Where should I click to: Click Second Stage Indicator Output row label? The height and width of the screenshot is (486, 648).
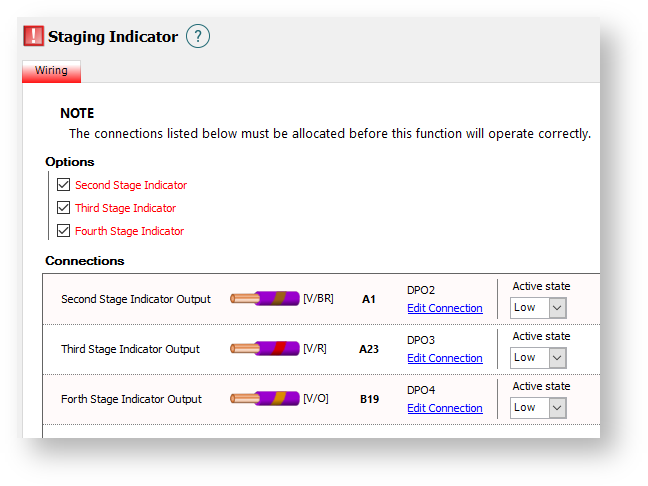click(136, 299)
